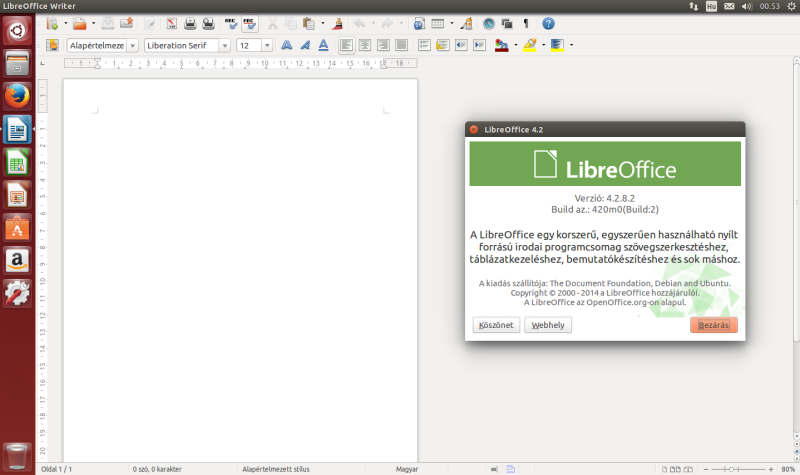Click the 80% zoom percentage
The height and width of the screenshot is (475, 800).
click(788, 469)
